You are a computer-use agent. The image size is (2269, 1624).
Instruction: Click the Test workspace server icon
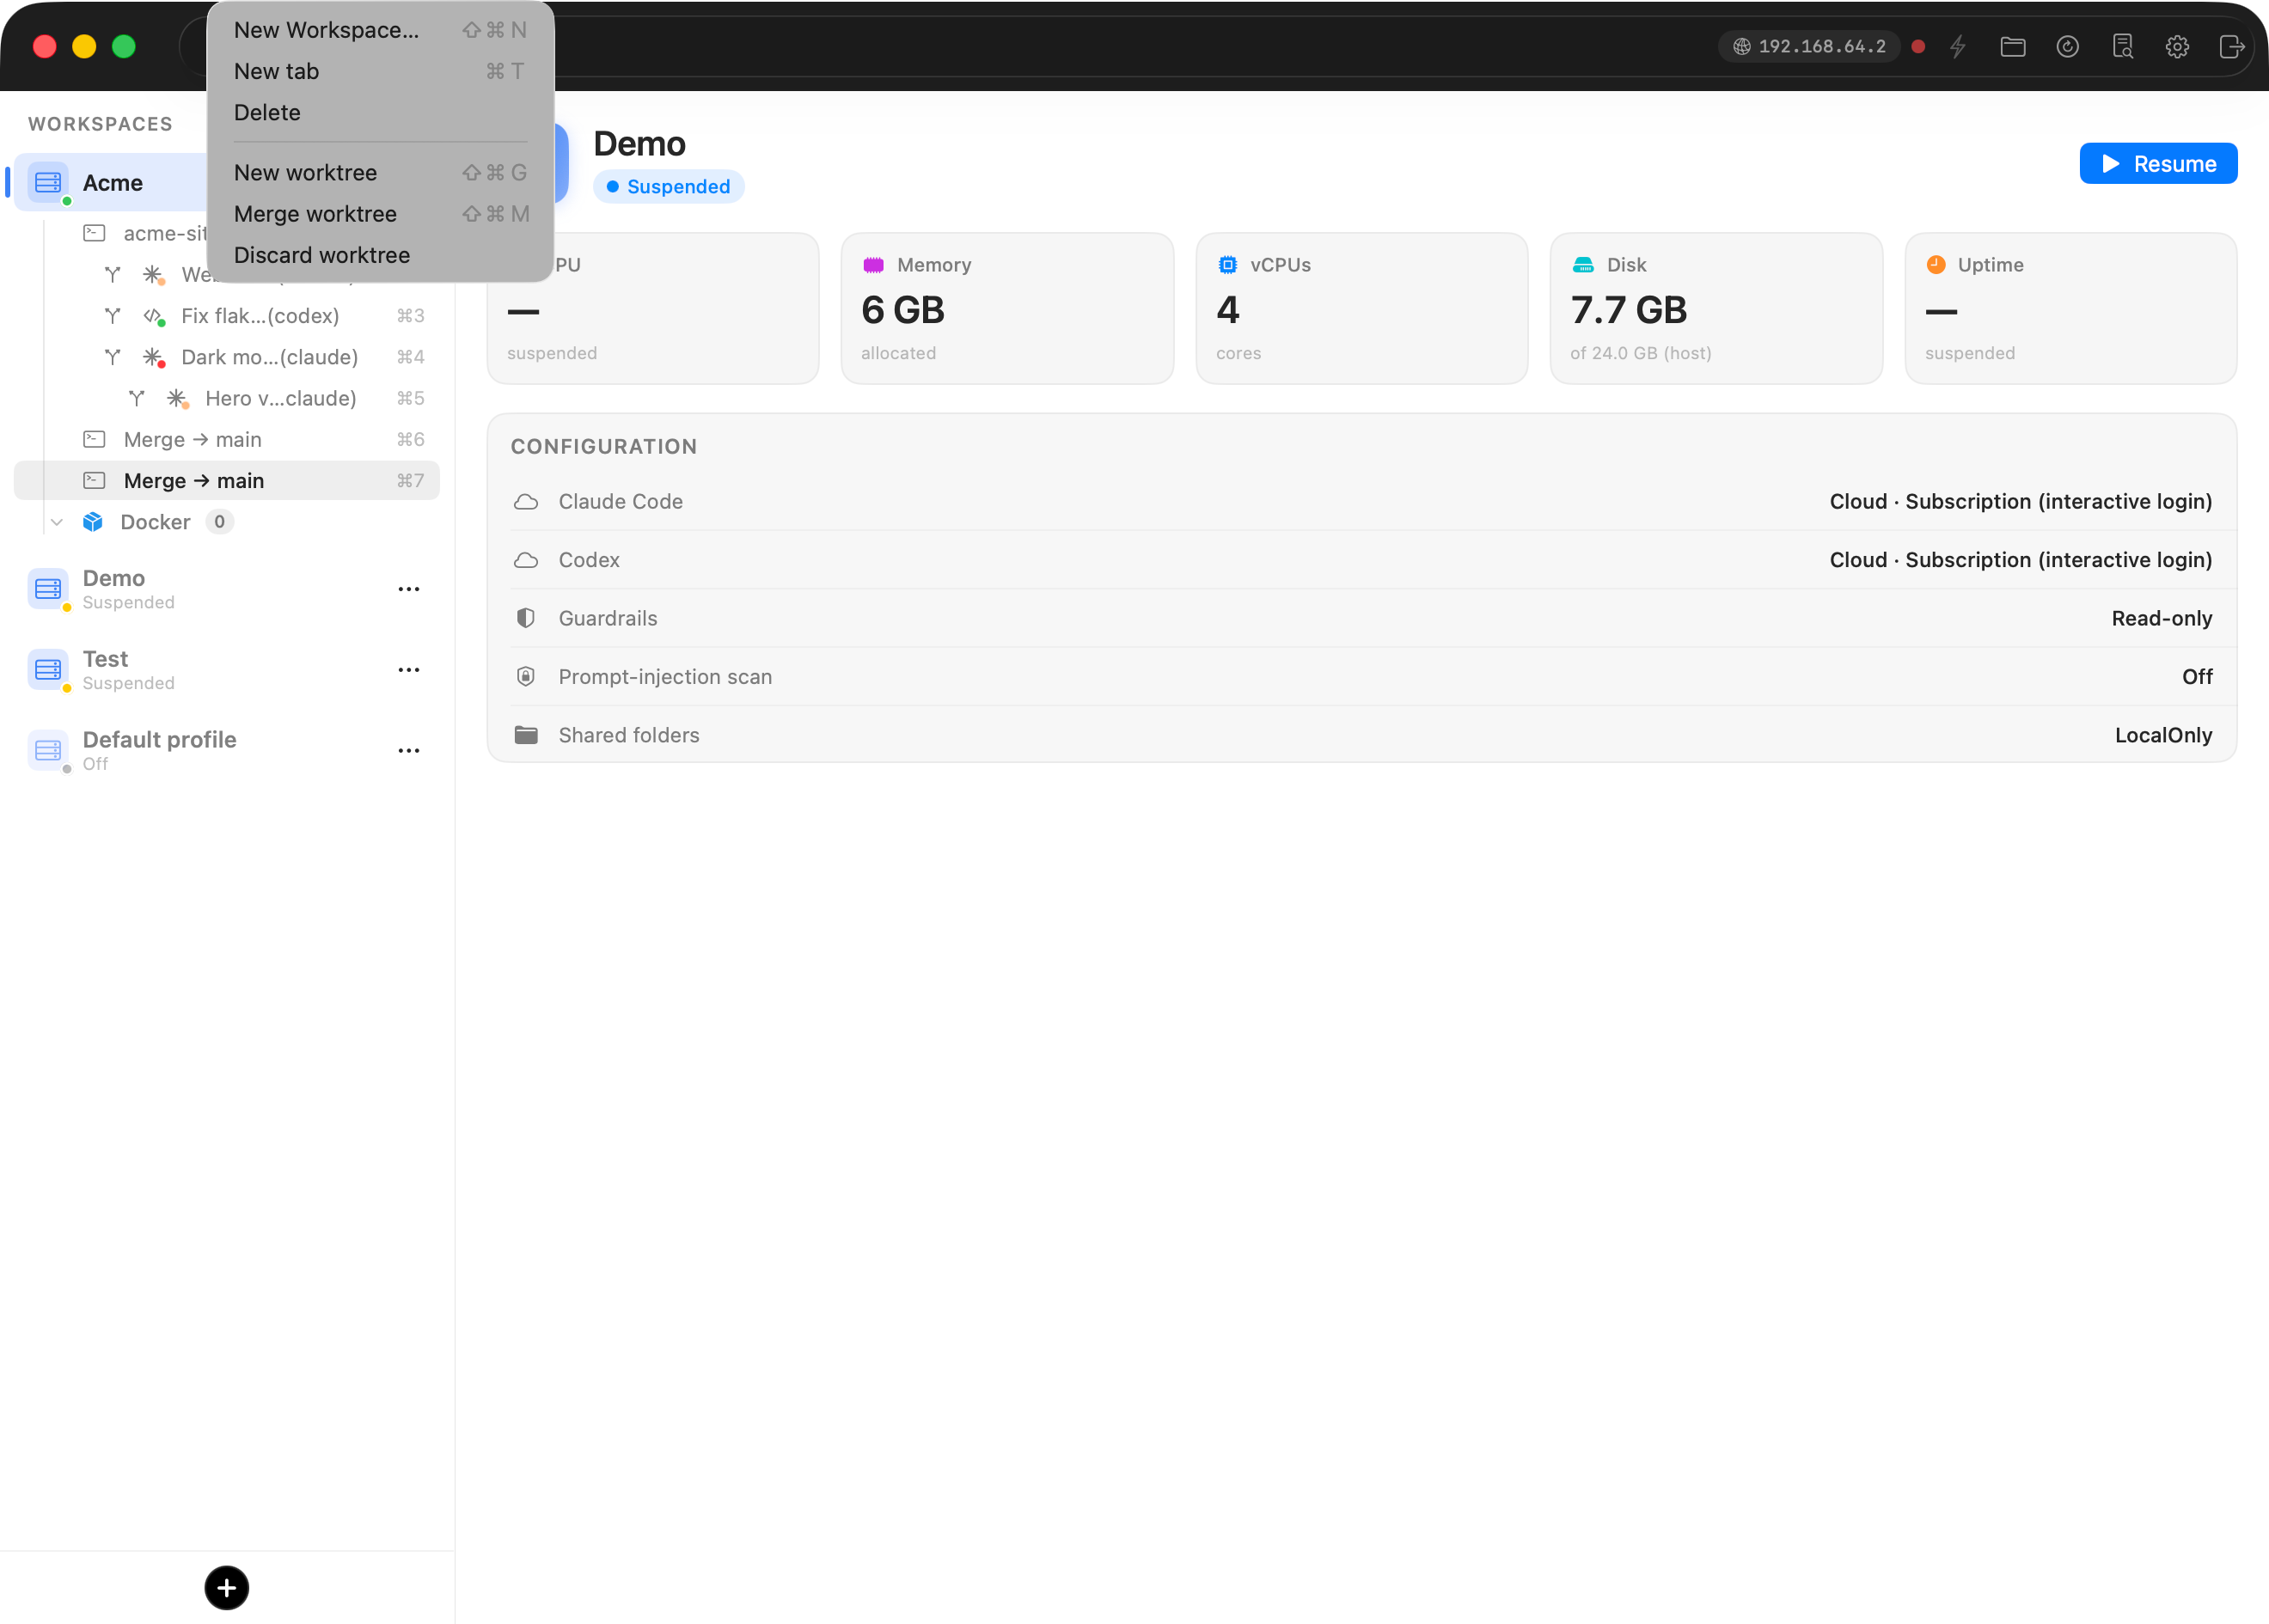pos(48,670)
